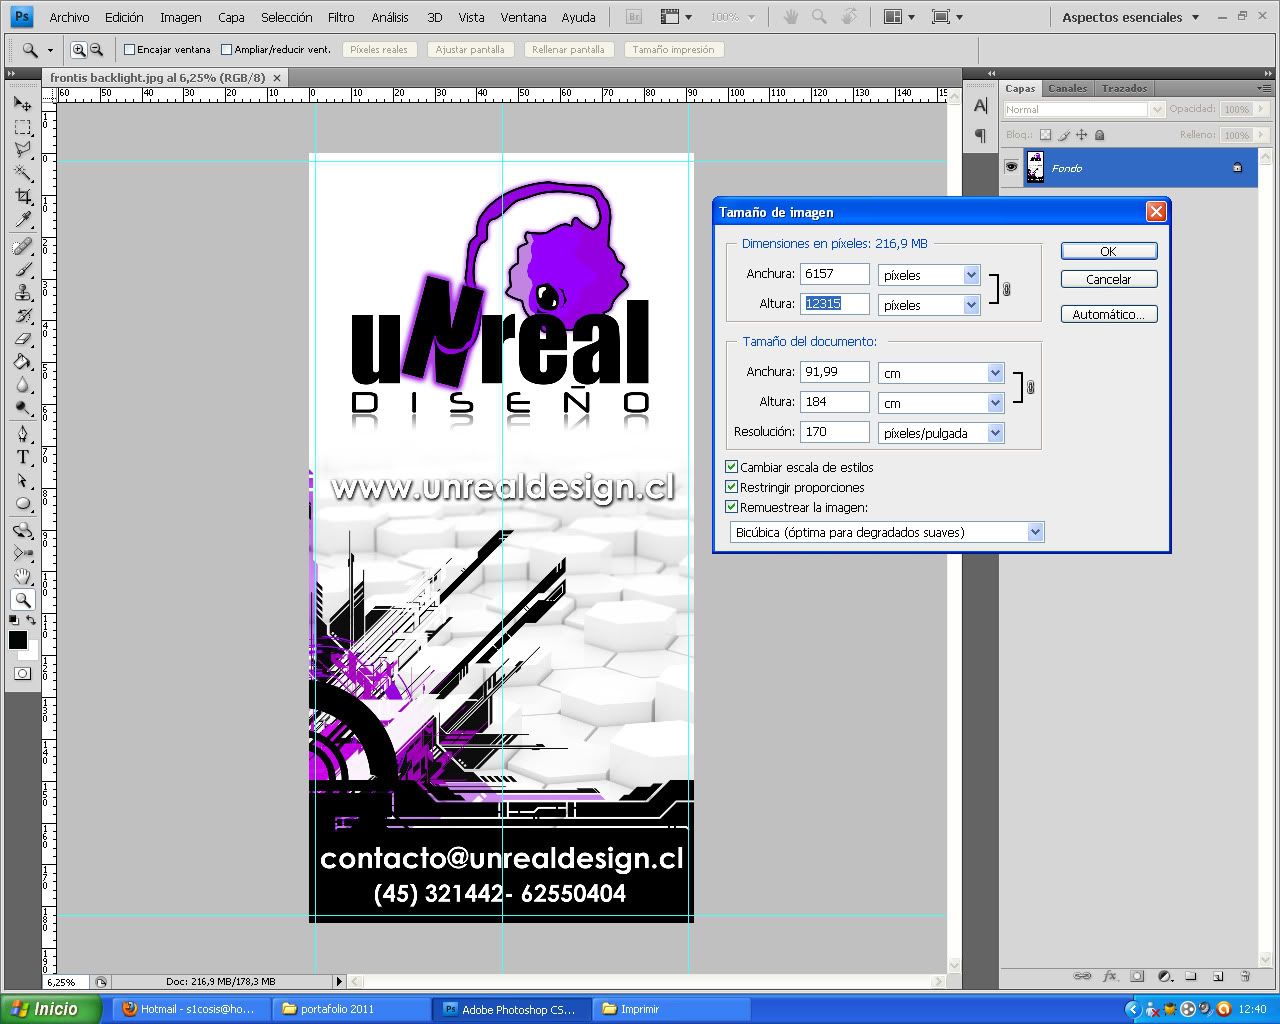Image resolution: width=1280 pixels, height=1024 pixels.
Task: Select the Pen tool
Action: click(22, 434)
